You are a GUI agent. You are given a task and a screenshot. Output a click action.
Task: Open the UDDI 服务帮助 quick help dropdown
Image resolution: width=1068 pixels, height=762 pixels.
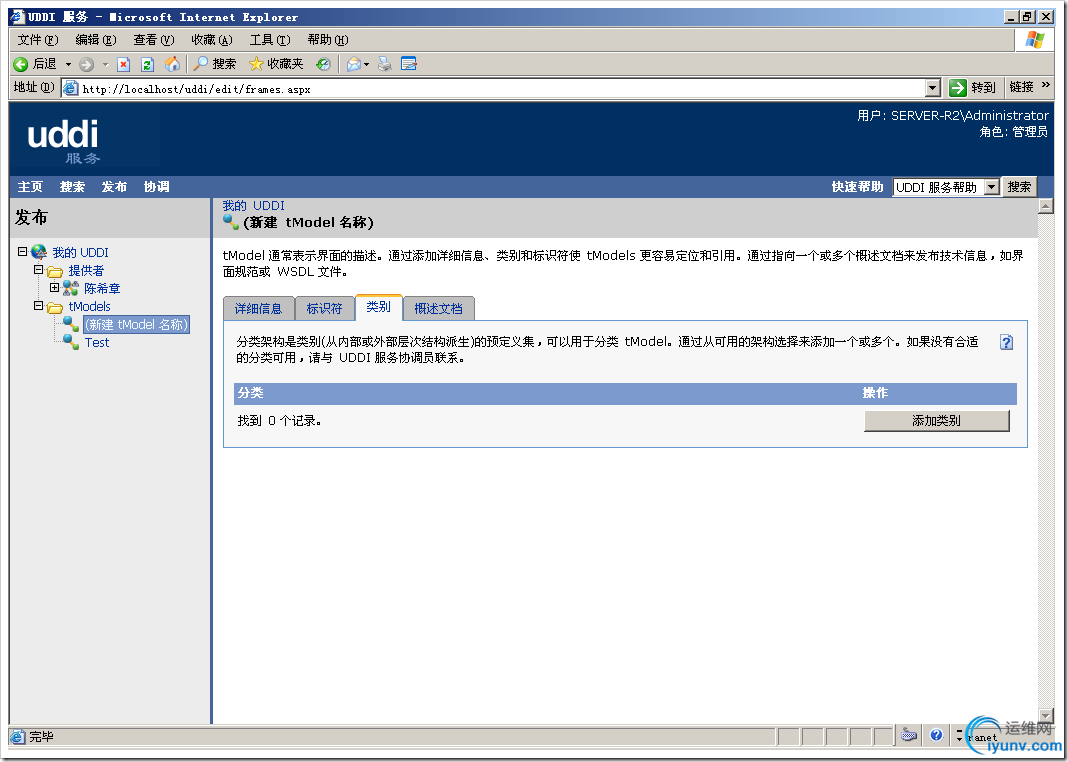(991, 187)
